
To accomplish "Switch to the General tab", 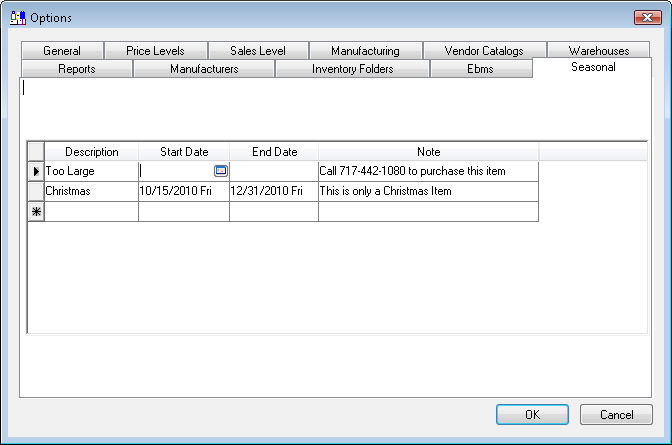I will pos(62,51).
